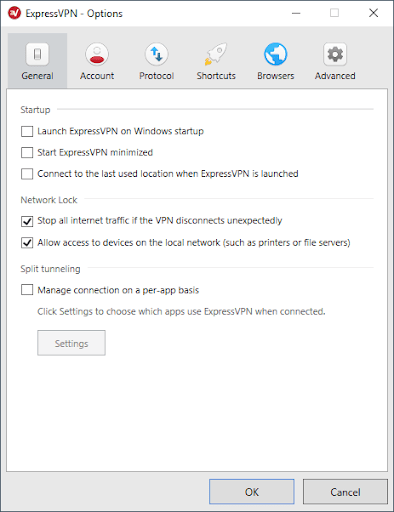394x512 pixels.
Task: Click the Shortcuts rocket icon
Action: tap(216, 54)
